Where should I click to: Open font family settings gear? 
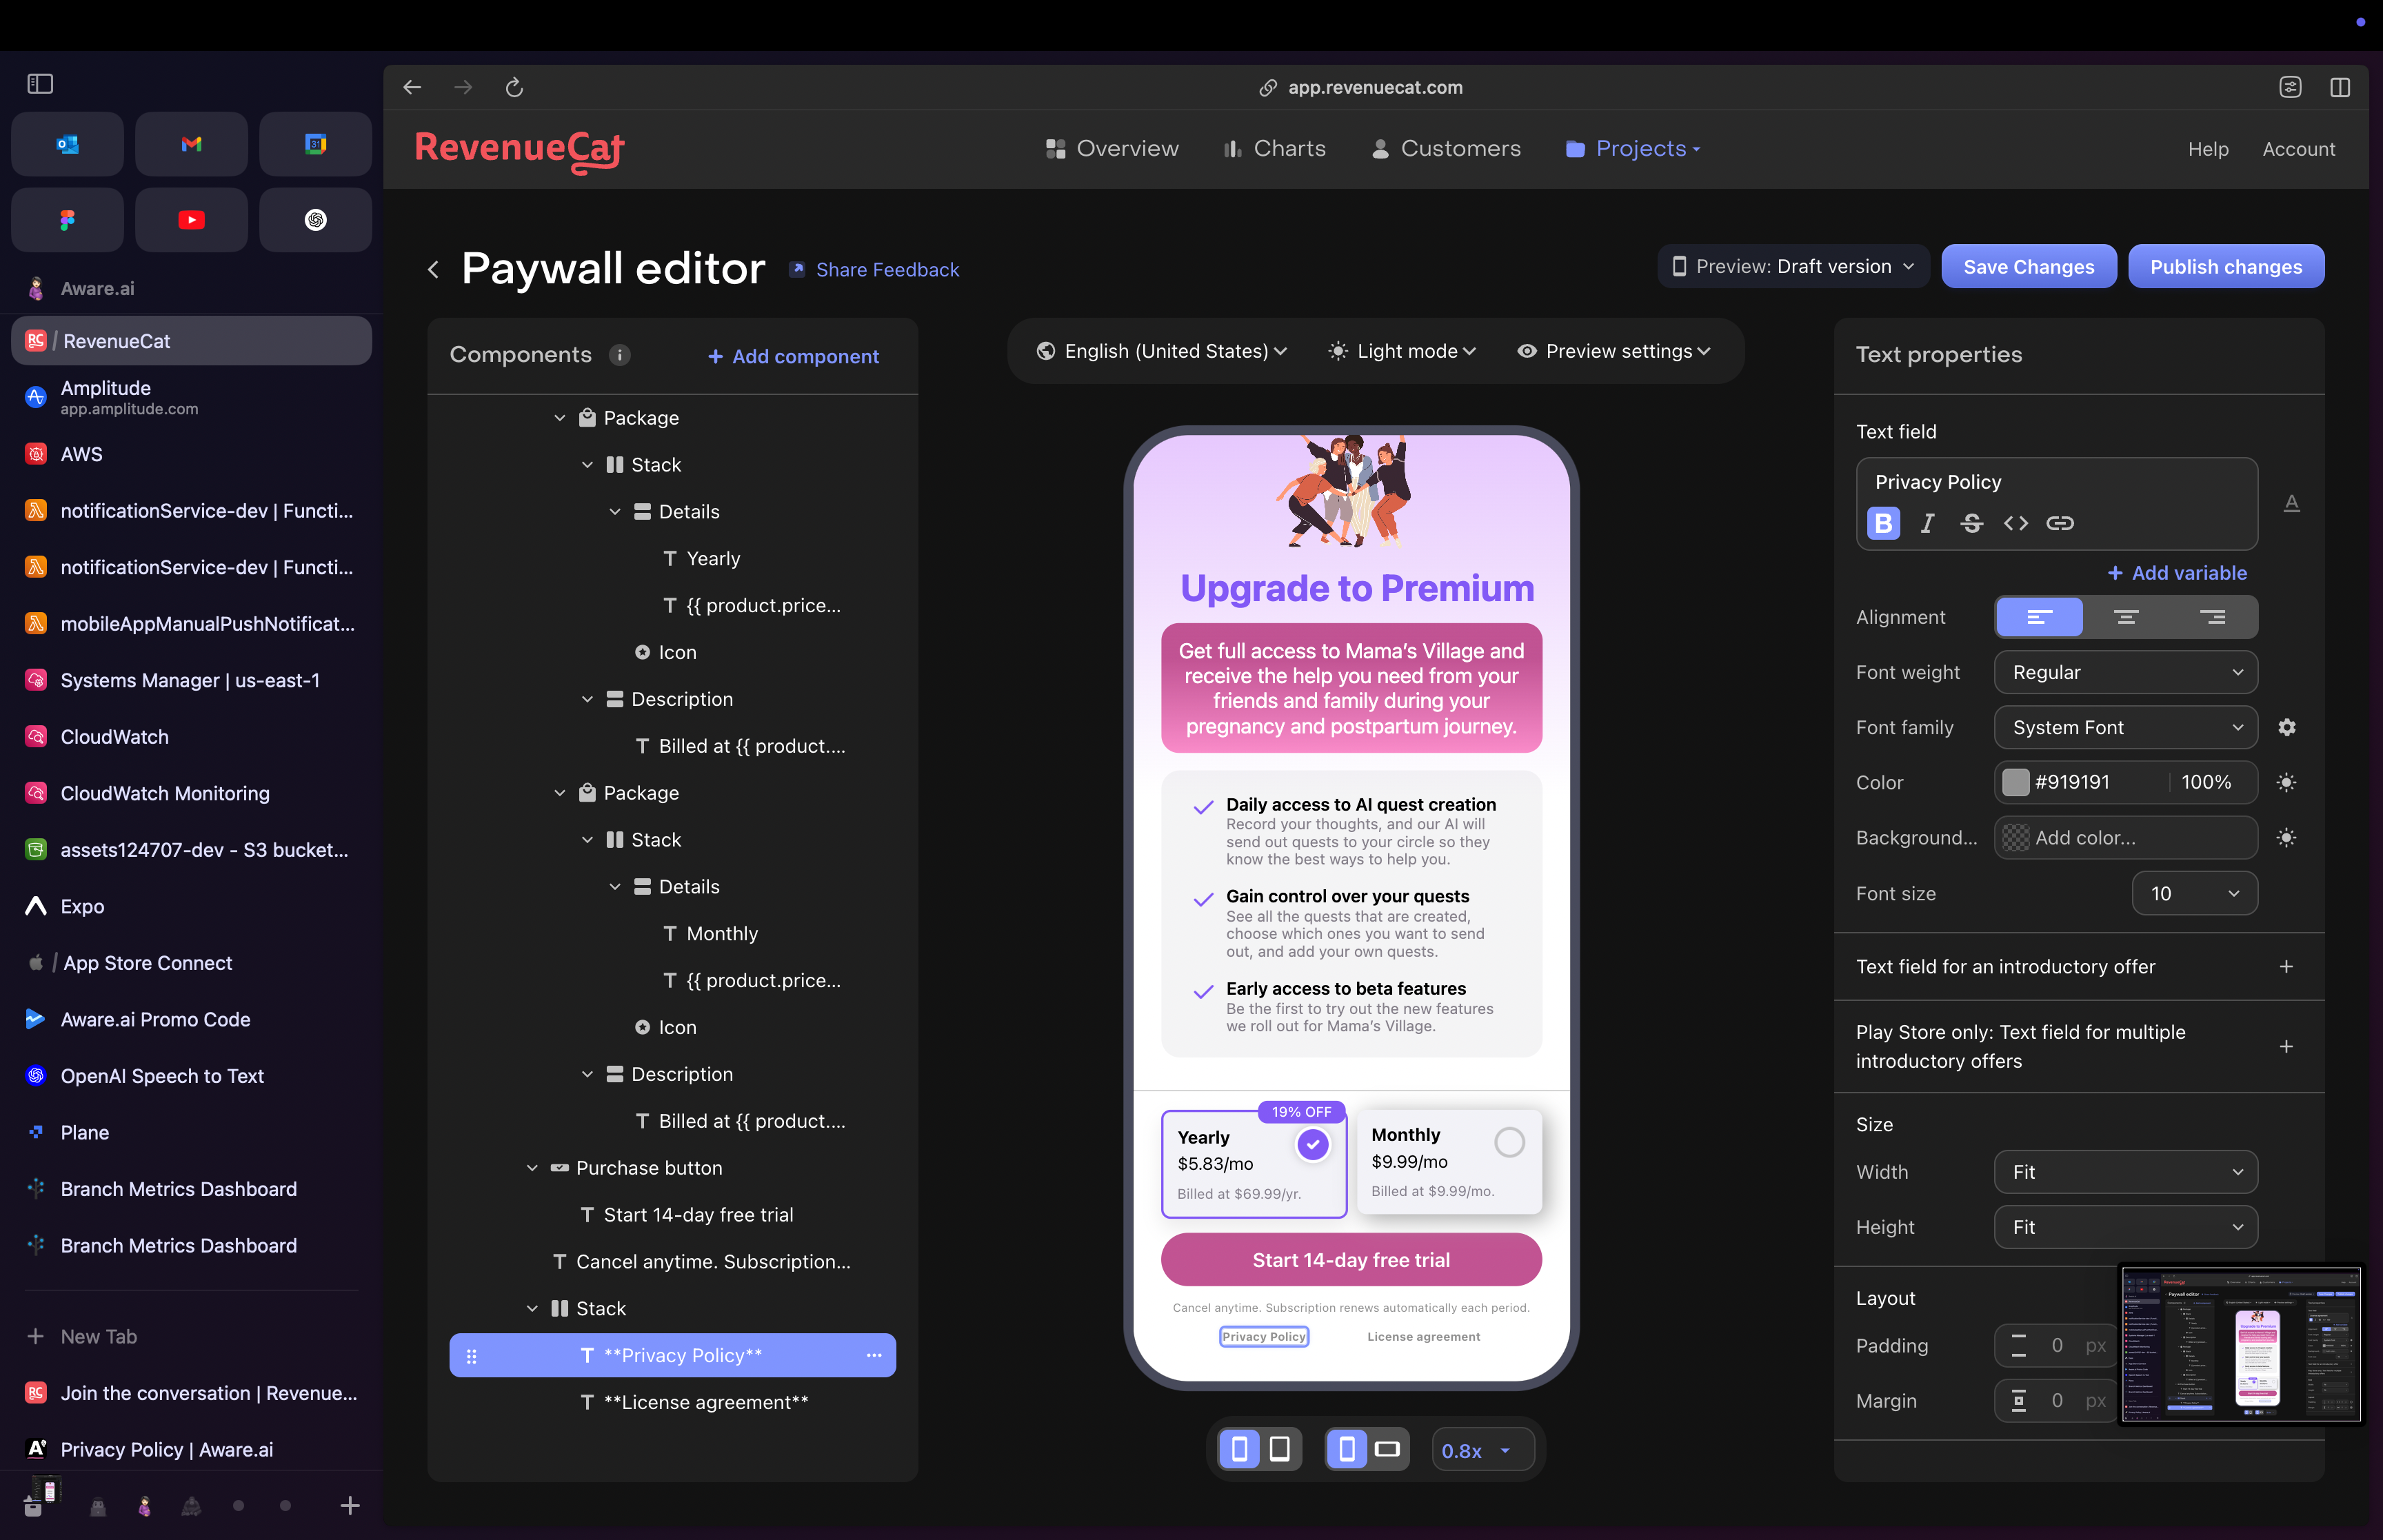(x=2287, y=727)
